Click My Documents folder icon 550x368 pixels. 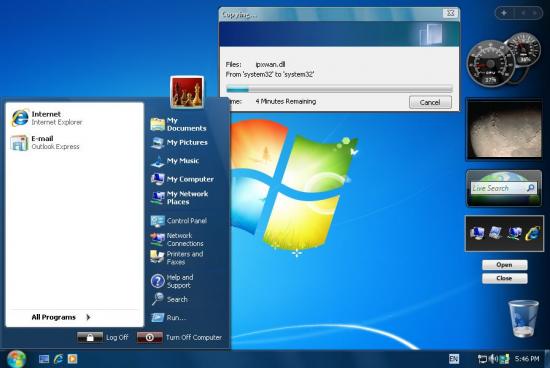157,124
